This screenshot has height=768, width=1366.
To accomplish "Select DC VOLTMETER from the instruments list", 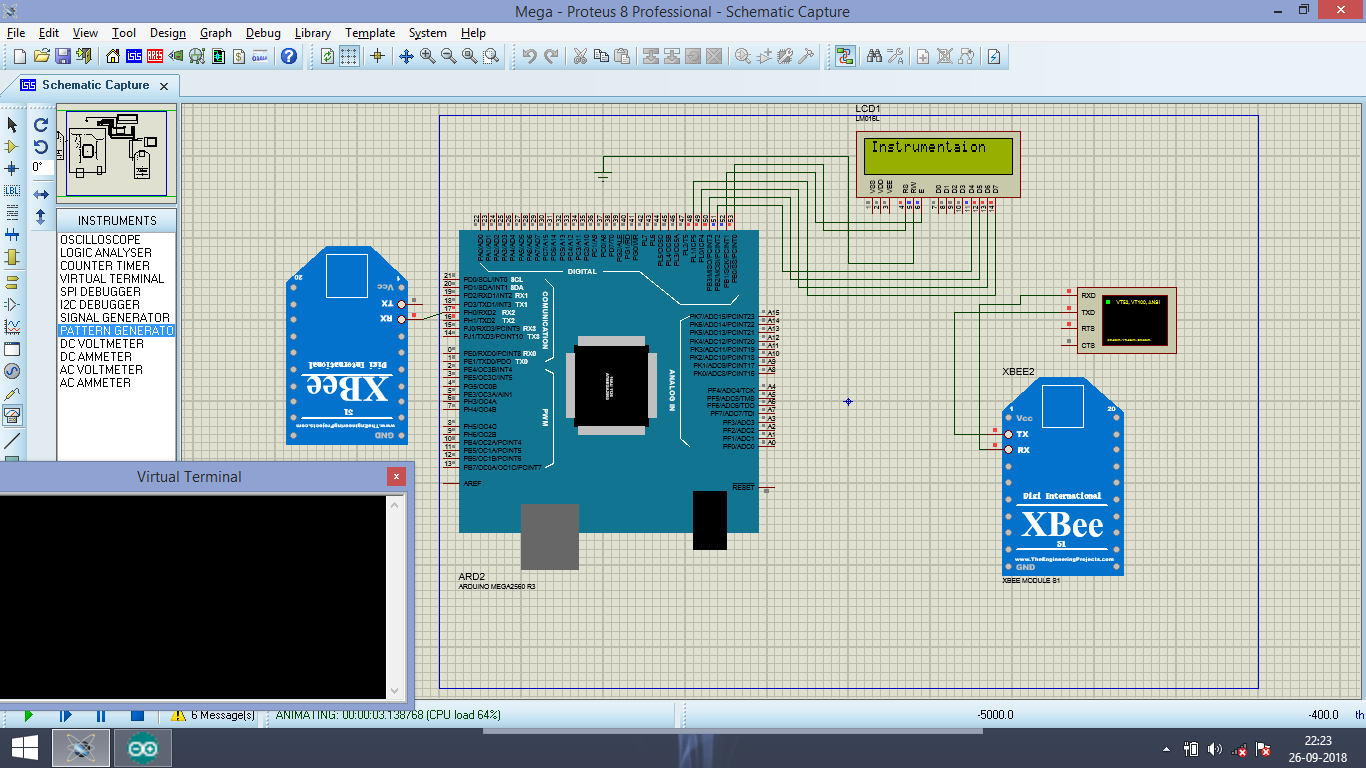I will (x=102, y=344).
